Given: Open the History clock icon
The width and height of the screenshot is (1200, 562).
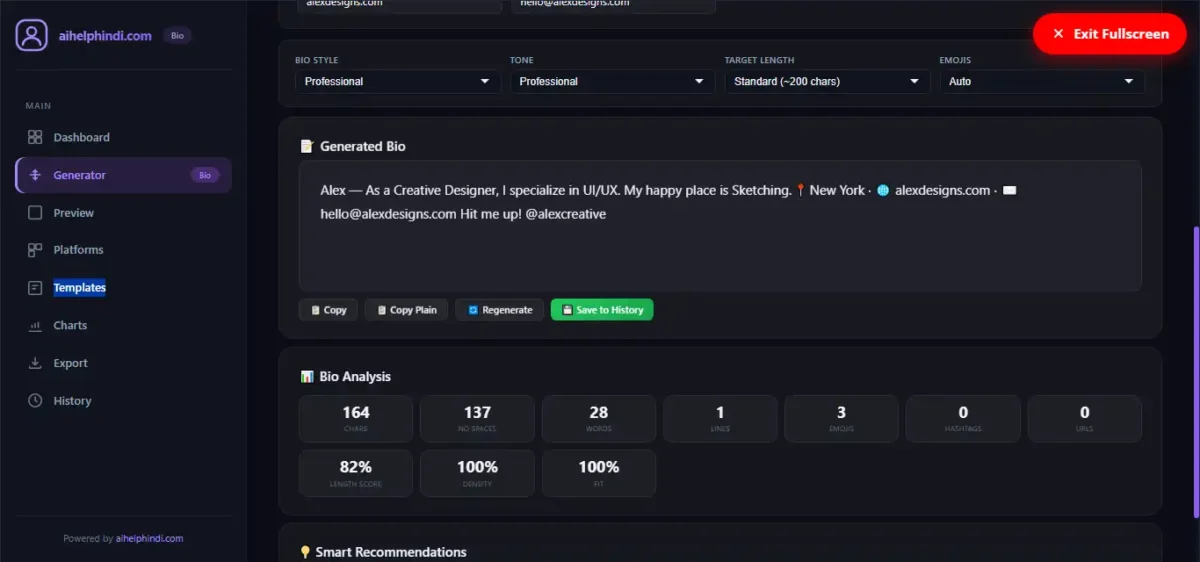Looking at the screenshot, I should pyautogui.click(x=35, y=401).
